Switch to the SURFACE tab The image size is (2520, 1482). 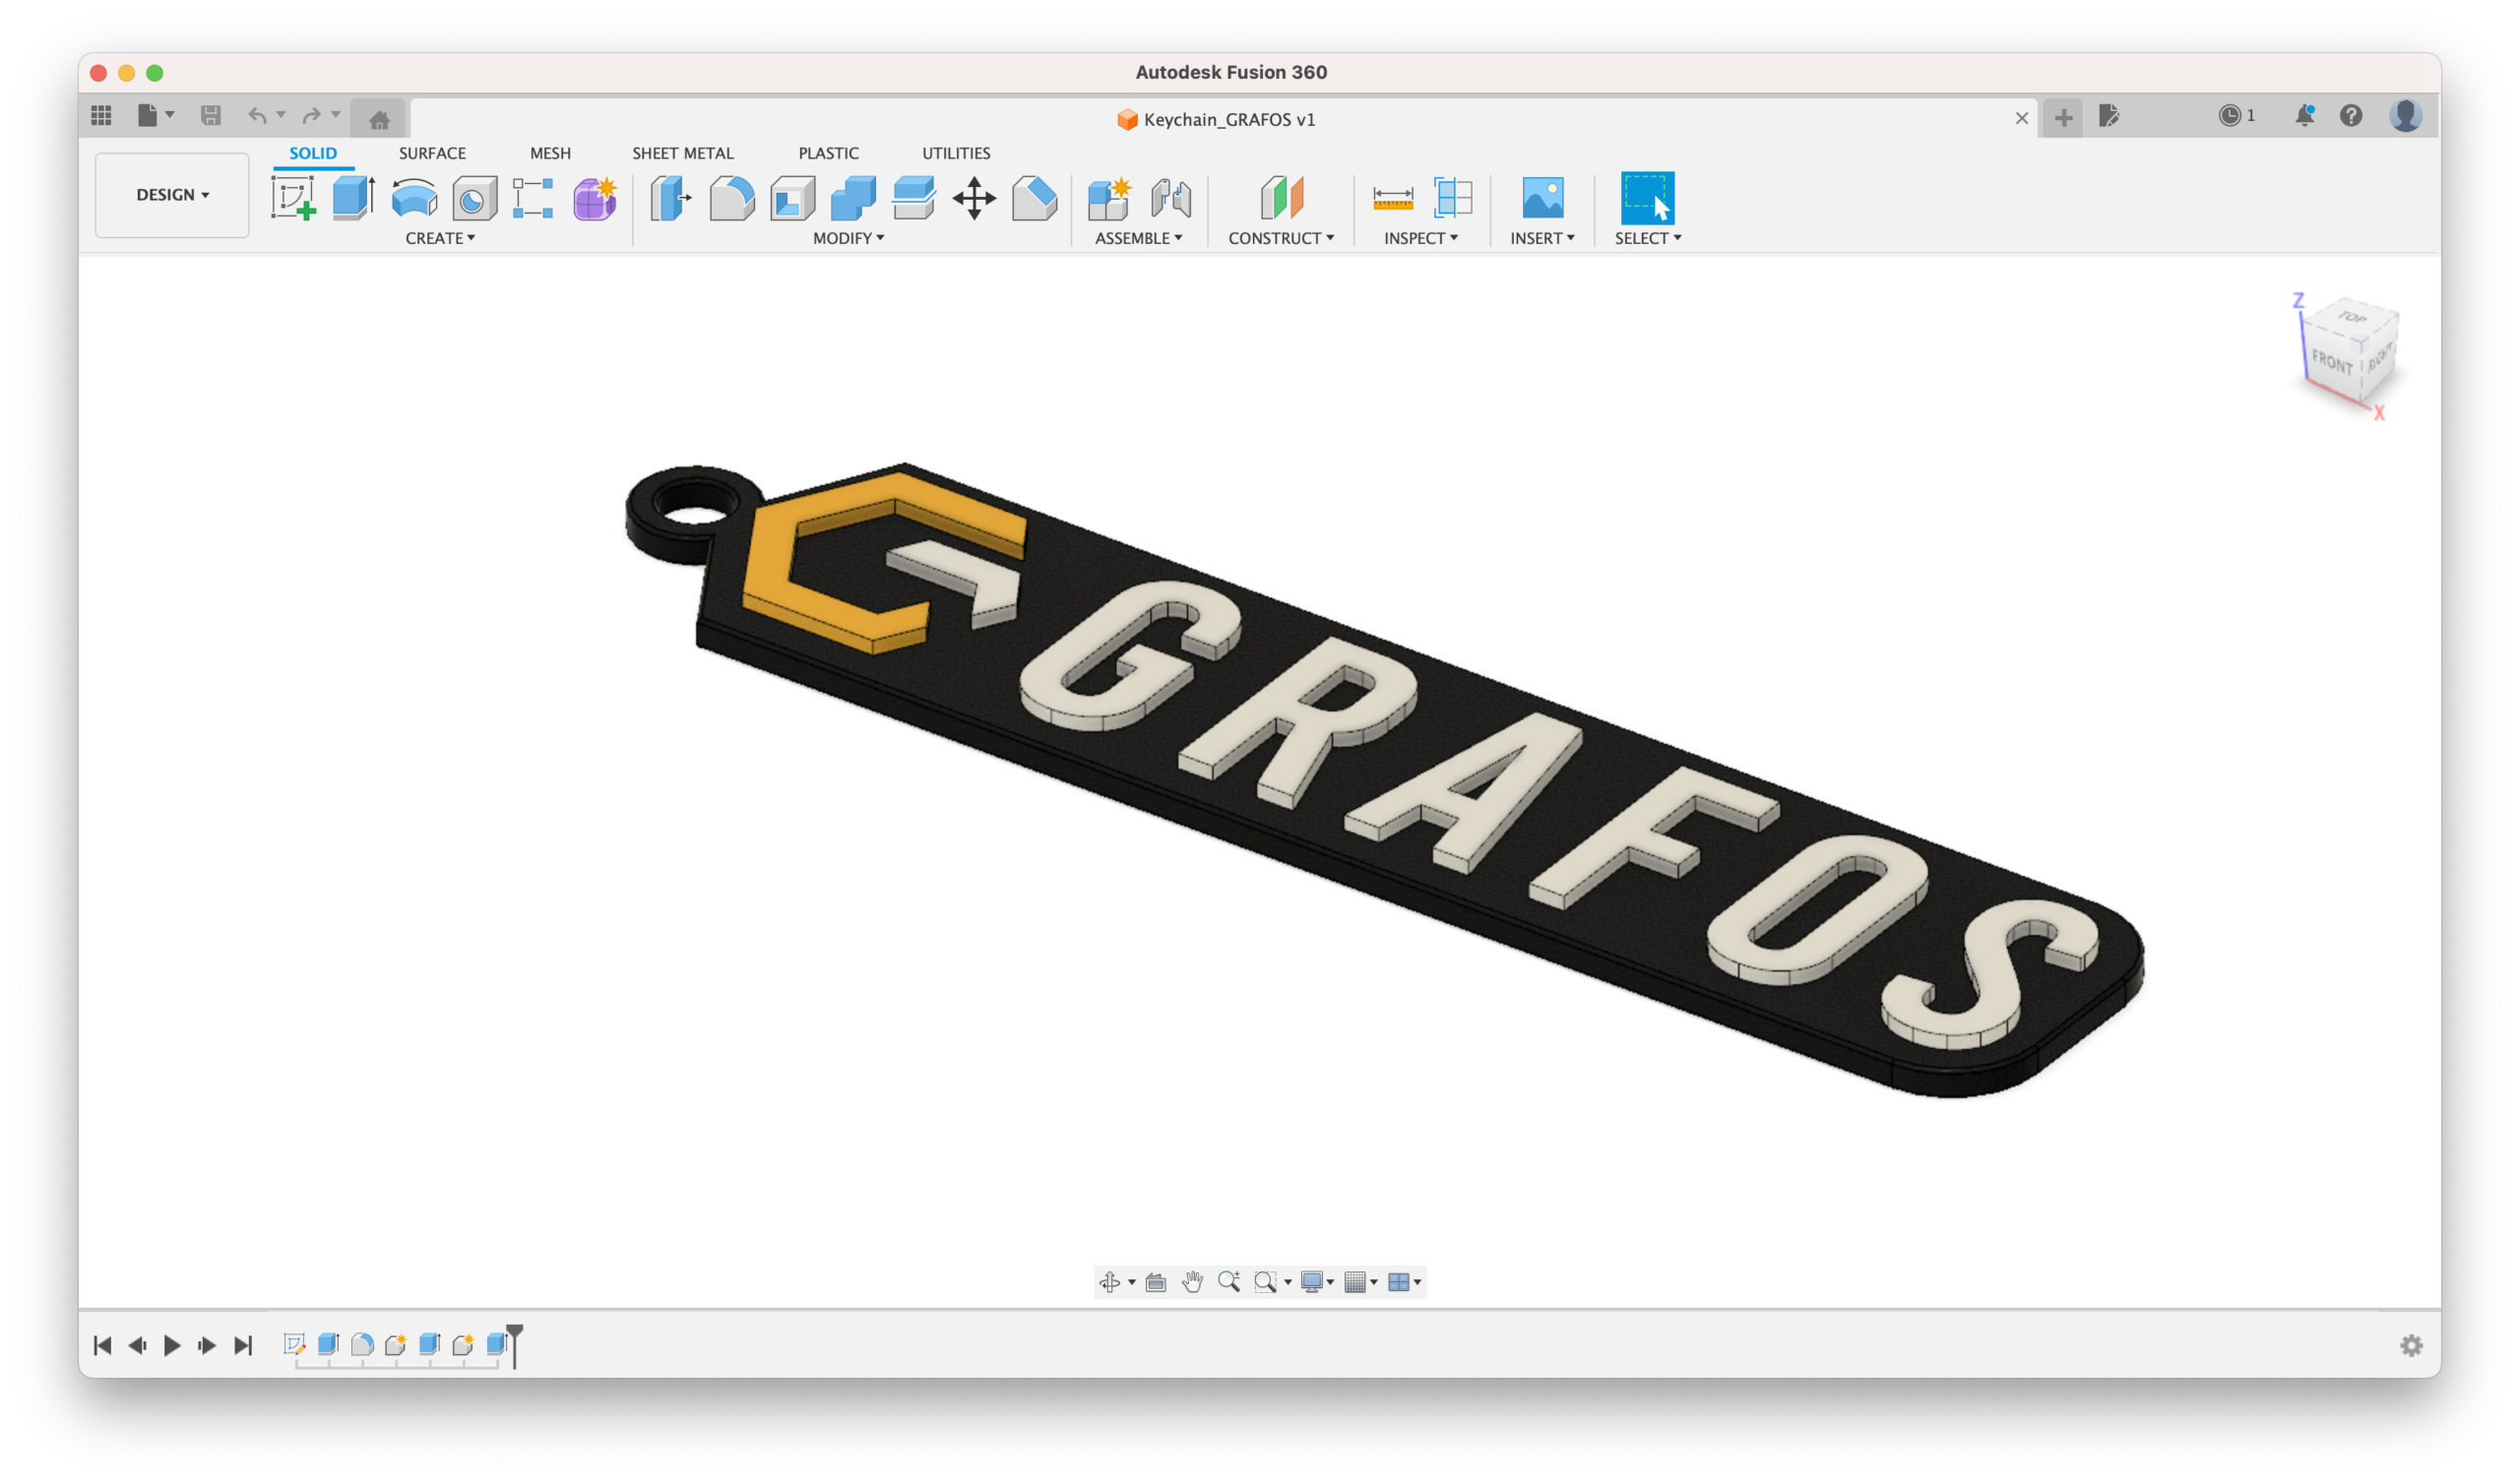click(x=432, y=153)
